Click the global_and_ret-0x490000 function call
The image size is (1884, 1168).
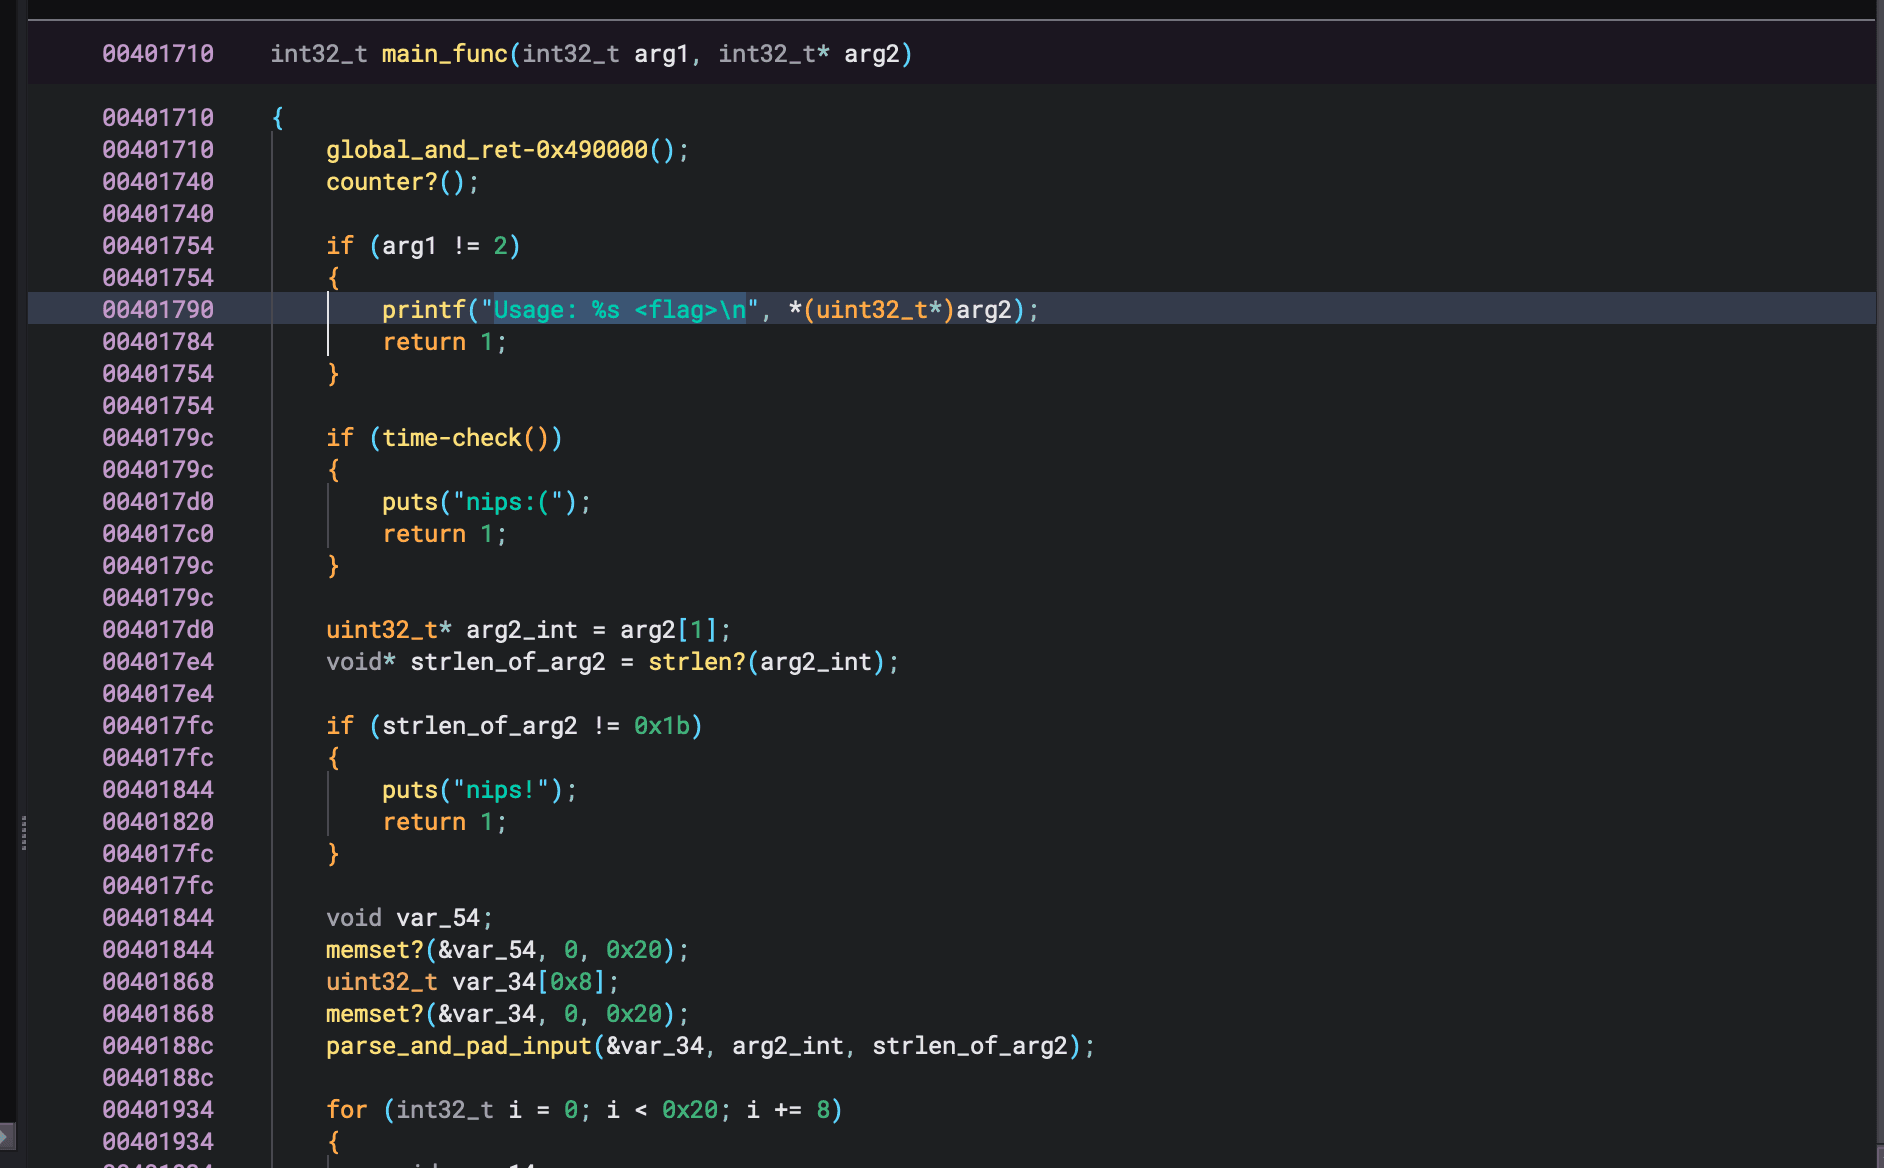click(490, 149)
